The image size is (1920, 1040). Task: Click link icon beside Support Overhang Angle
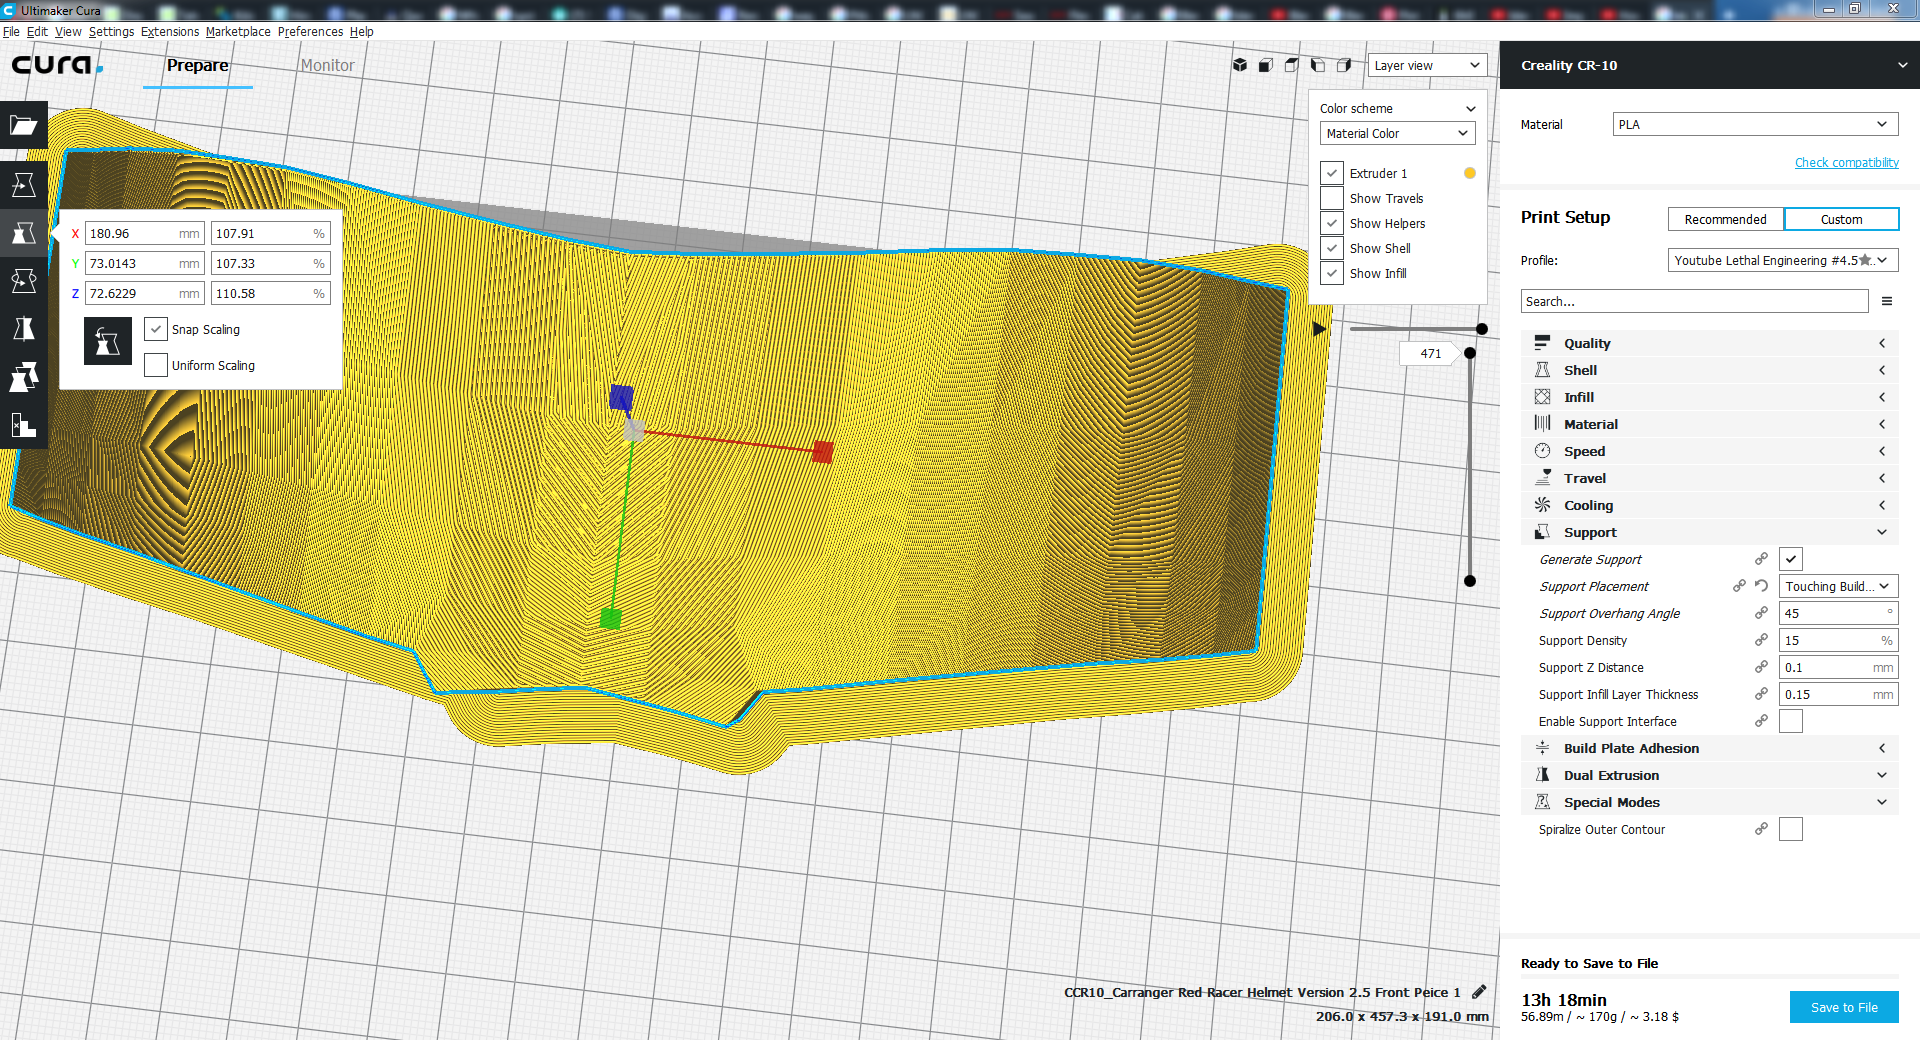pyautogui.click(x=1761, y=613)
